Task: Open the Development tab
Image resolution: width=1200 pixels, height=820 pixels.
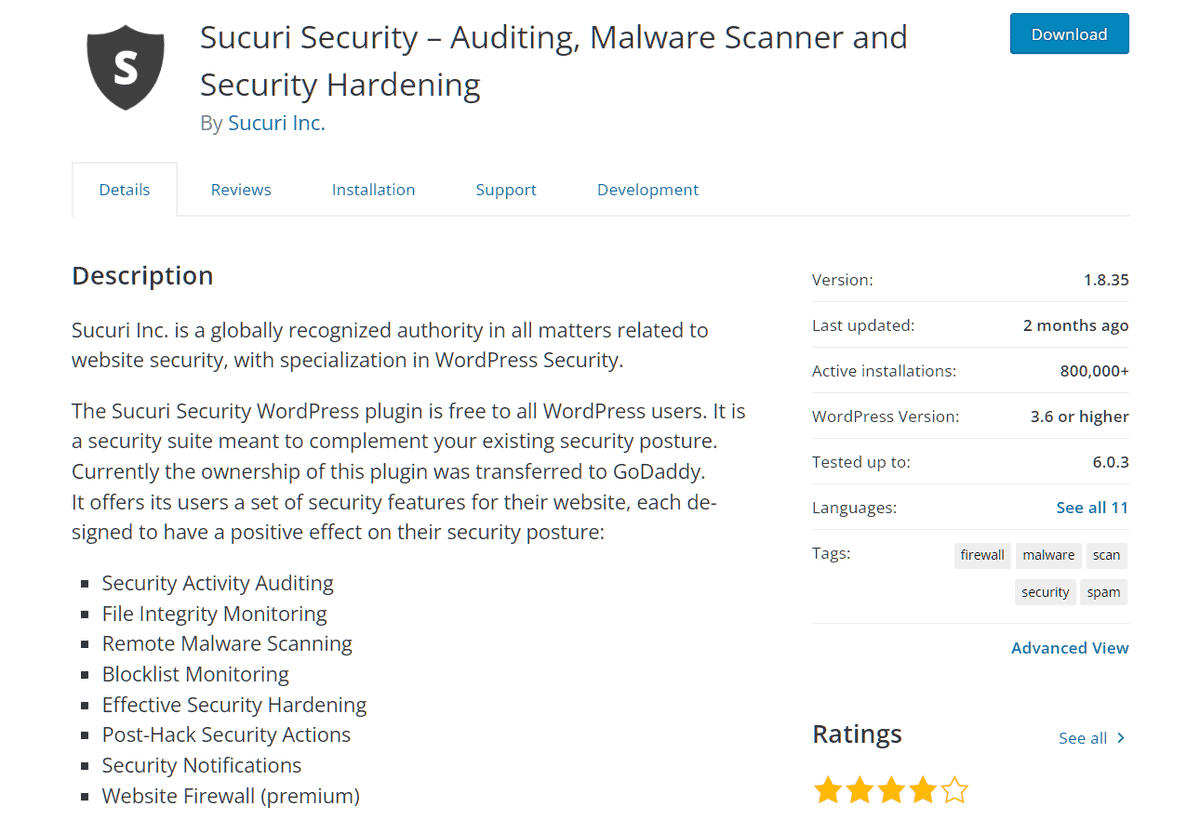Action: click(x=647, y=189)
